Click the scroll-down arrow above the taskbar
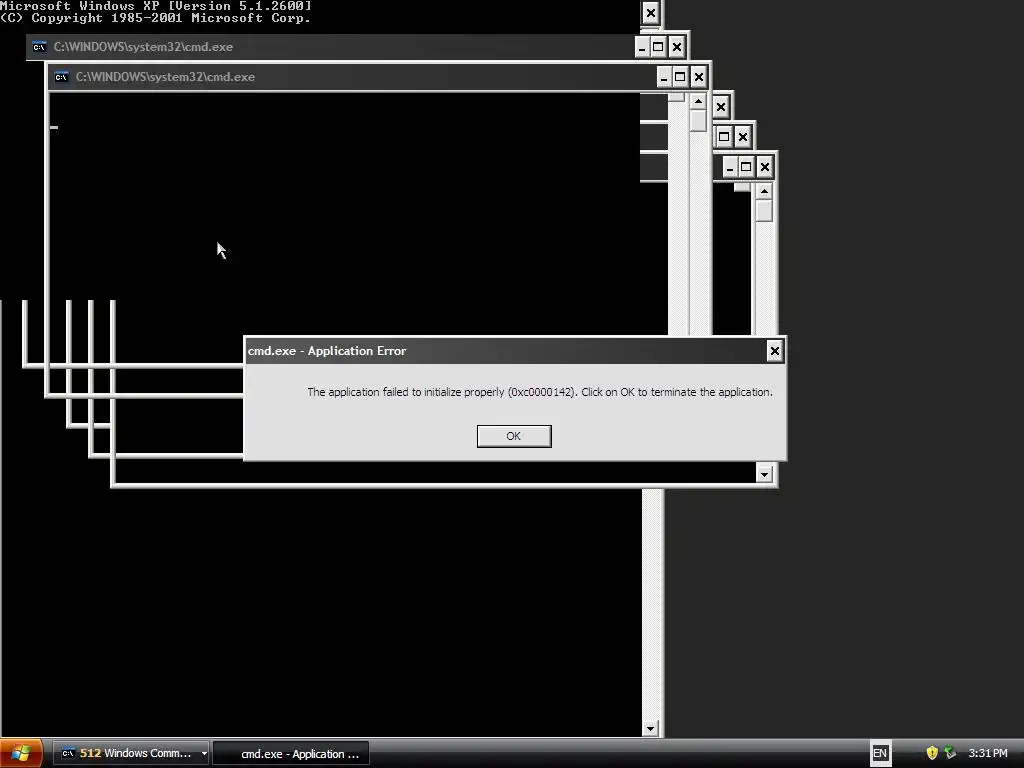 (x=650, y=728)
